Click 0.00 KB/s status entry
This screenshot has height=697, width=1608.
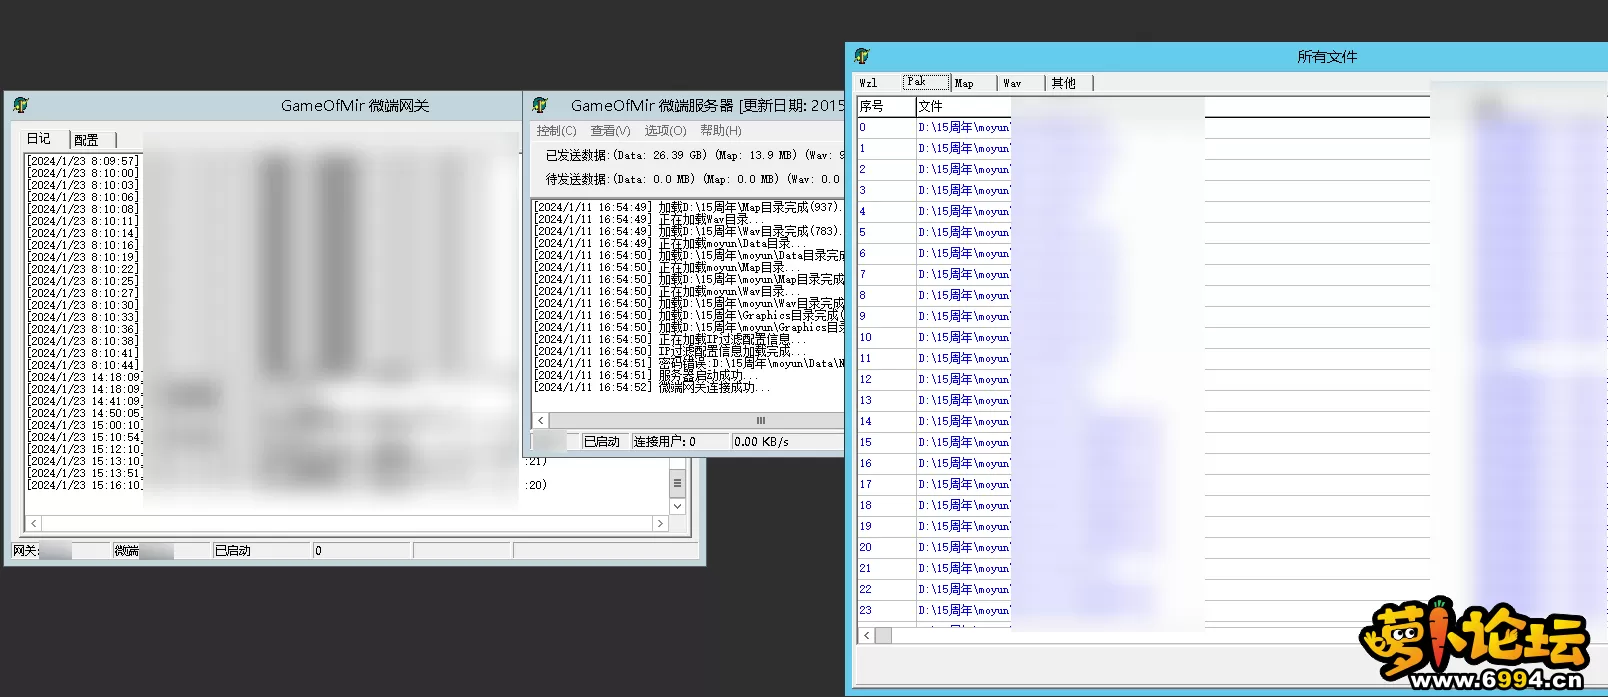pyautogui.click(x=788, y=442)
